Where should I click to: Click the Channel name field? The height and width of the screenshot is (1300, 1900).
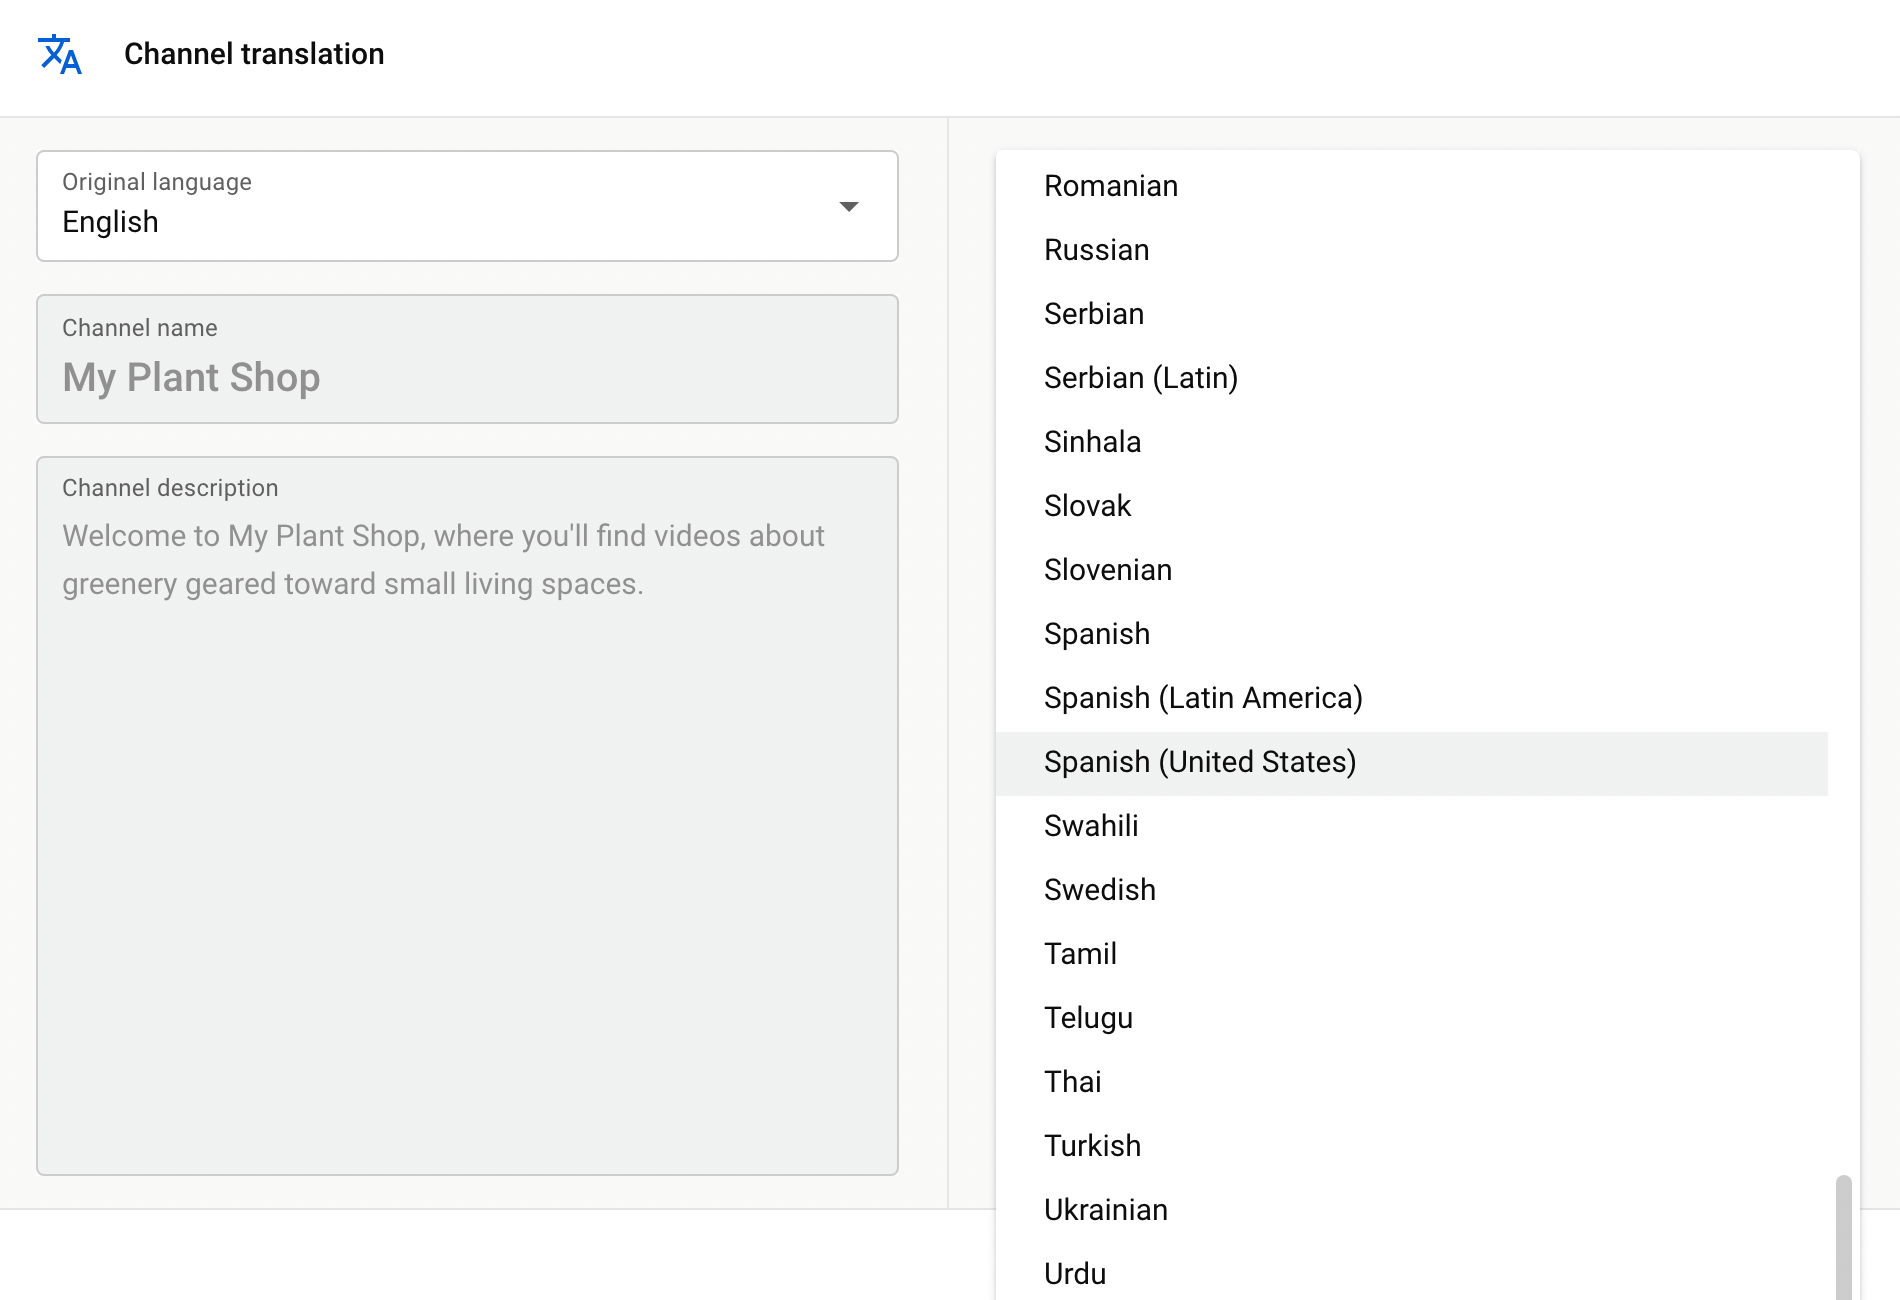[x=467, y=359]
